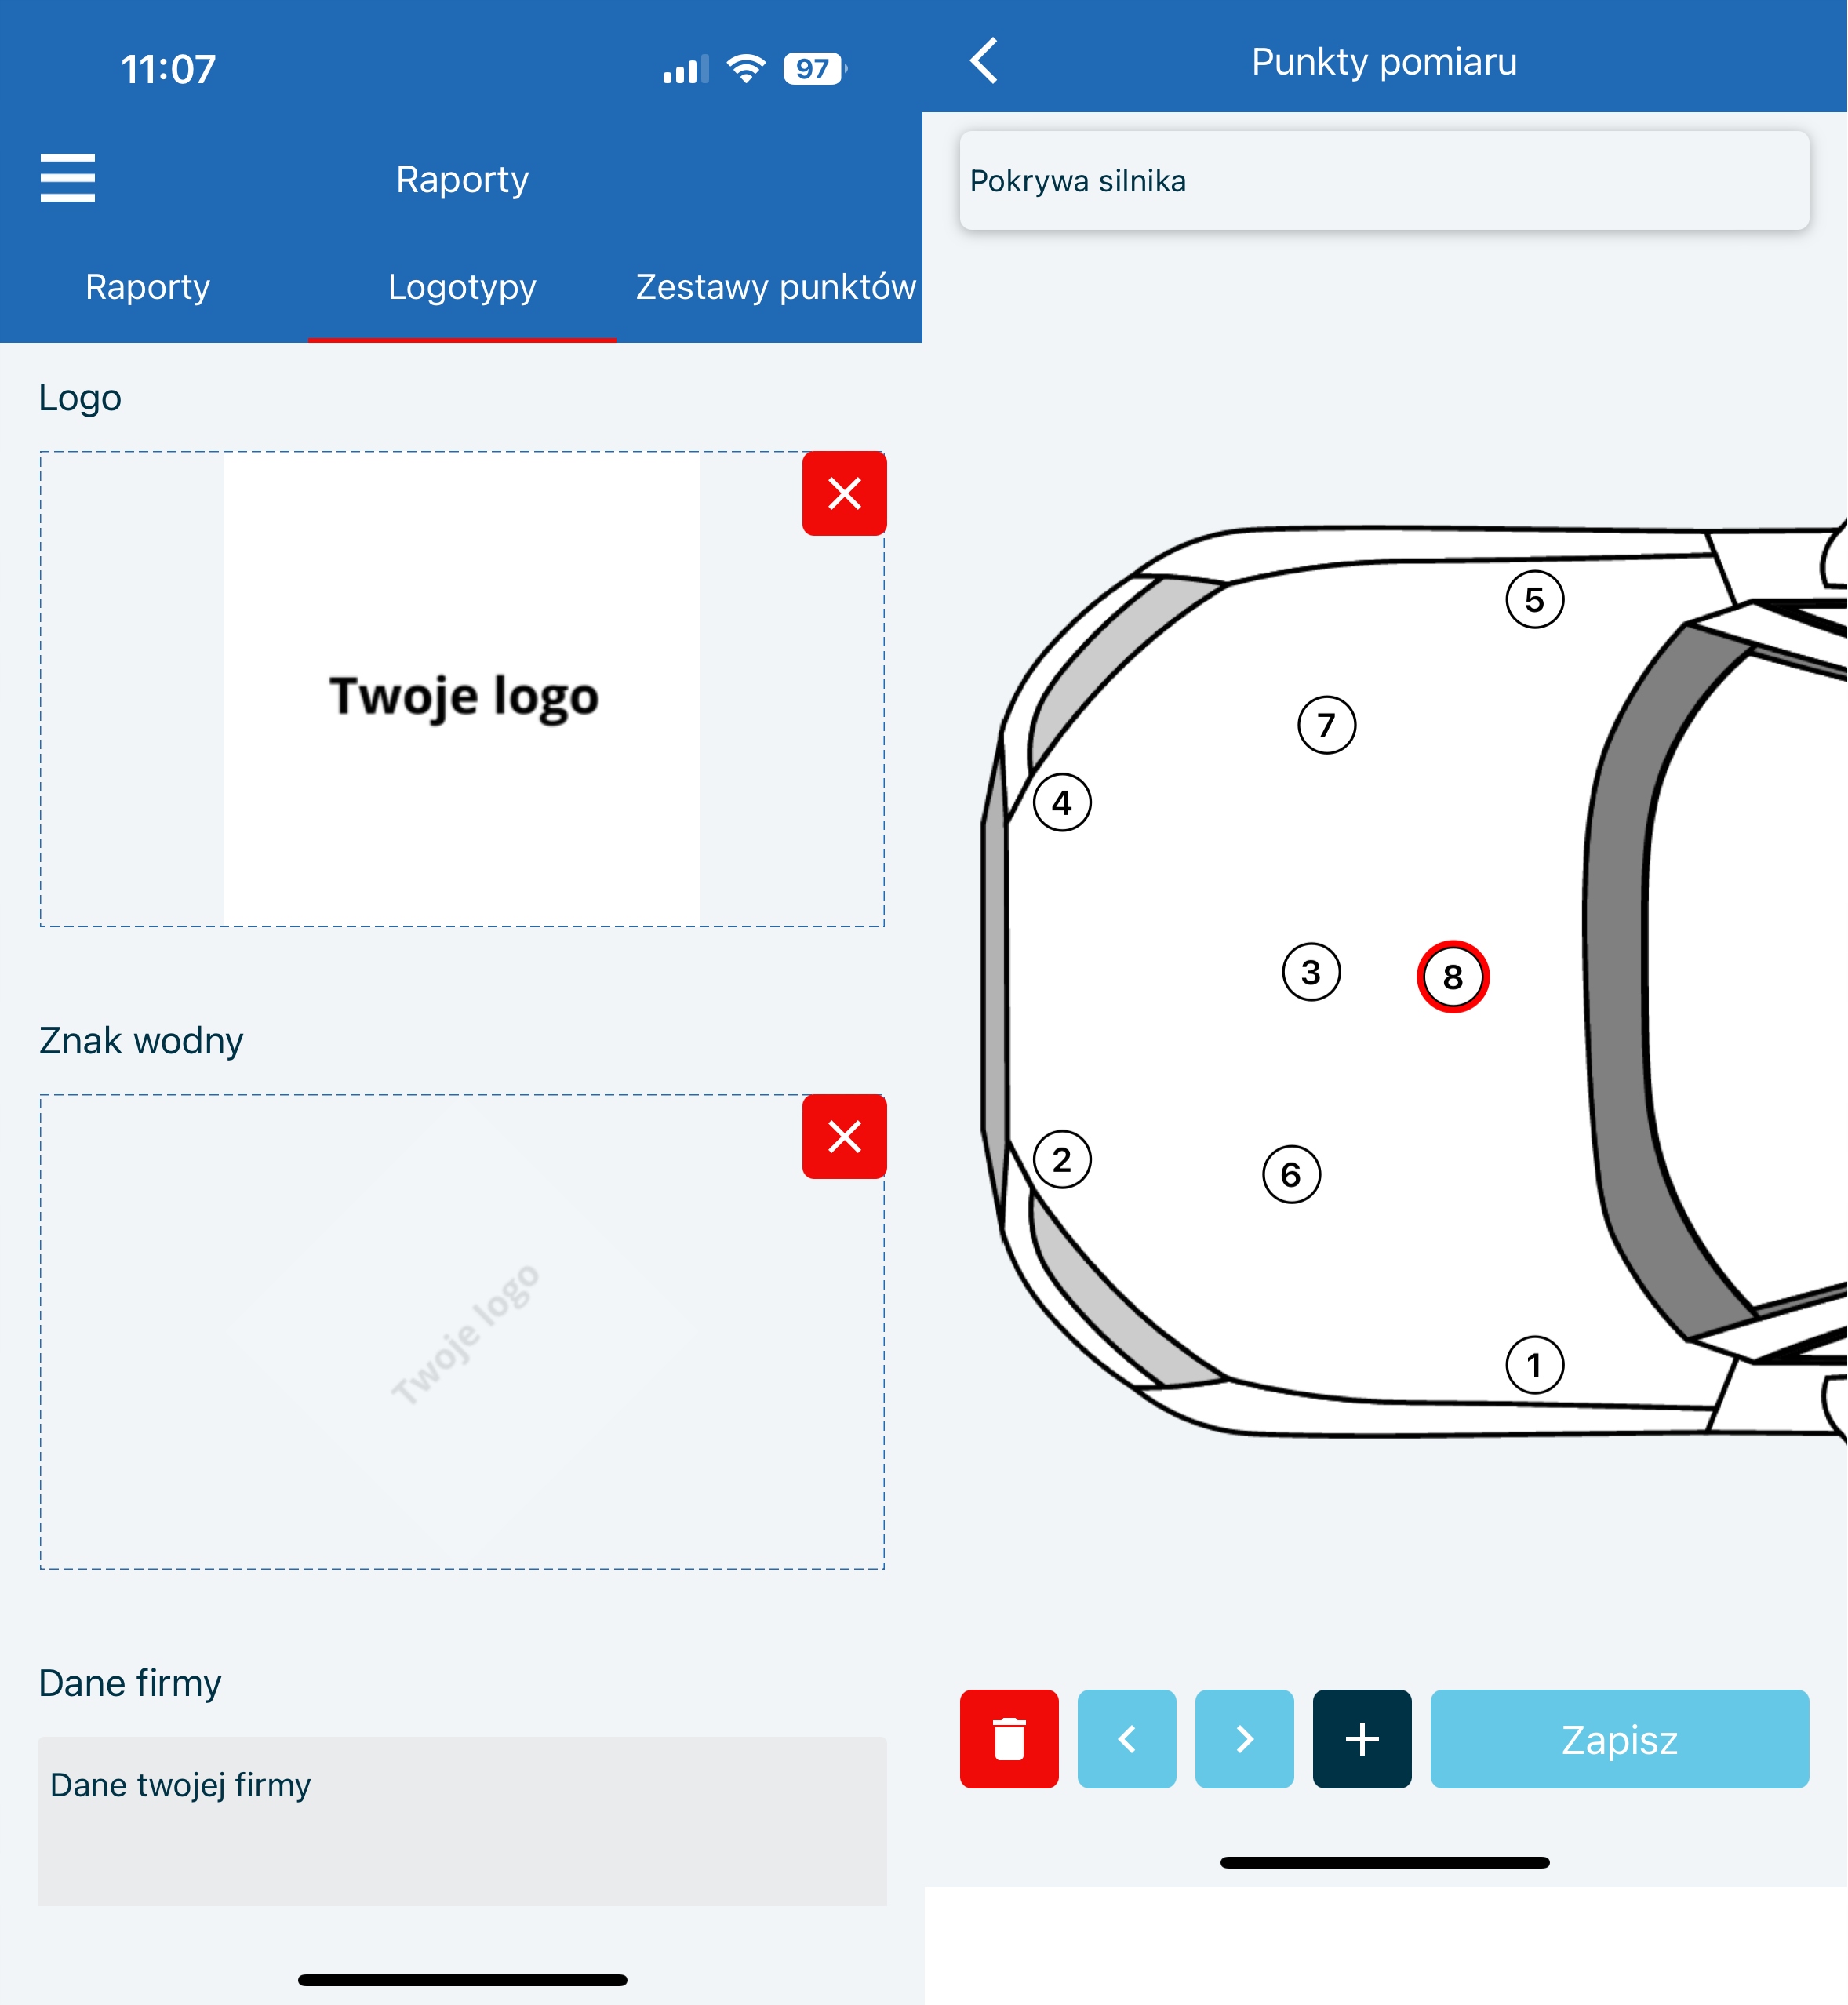The height and width of the screenshot is (2005, 1848).
Task: Save points with Zapisz button
Action: [x=1618, y=1738]
